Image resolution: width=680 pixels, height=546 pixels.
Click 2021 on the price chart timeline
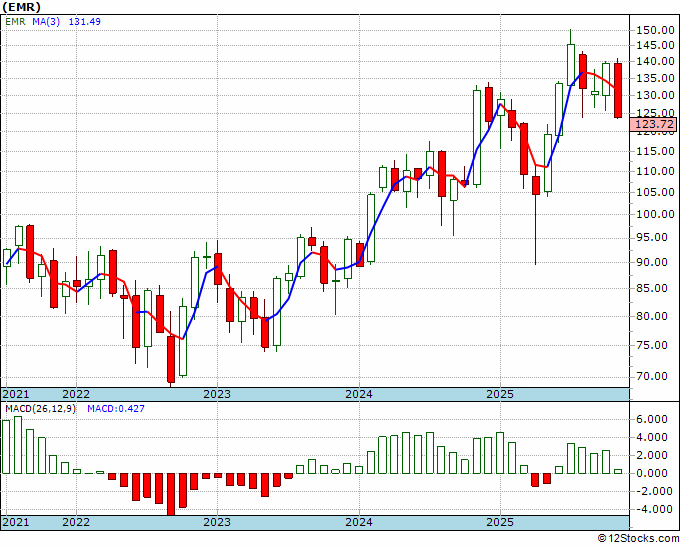coord(16,394)
